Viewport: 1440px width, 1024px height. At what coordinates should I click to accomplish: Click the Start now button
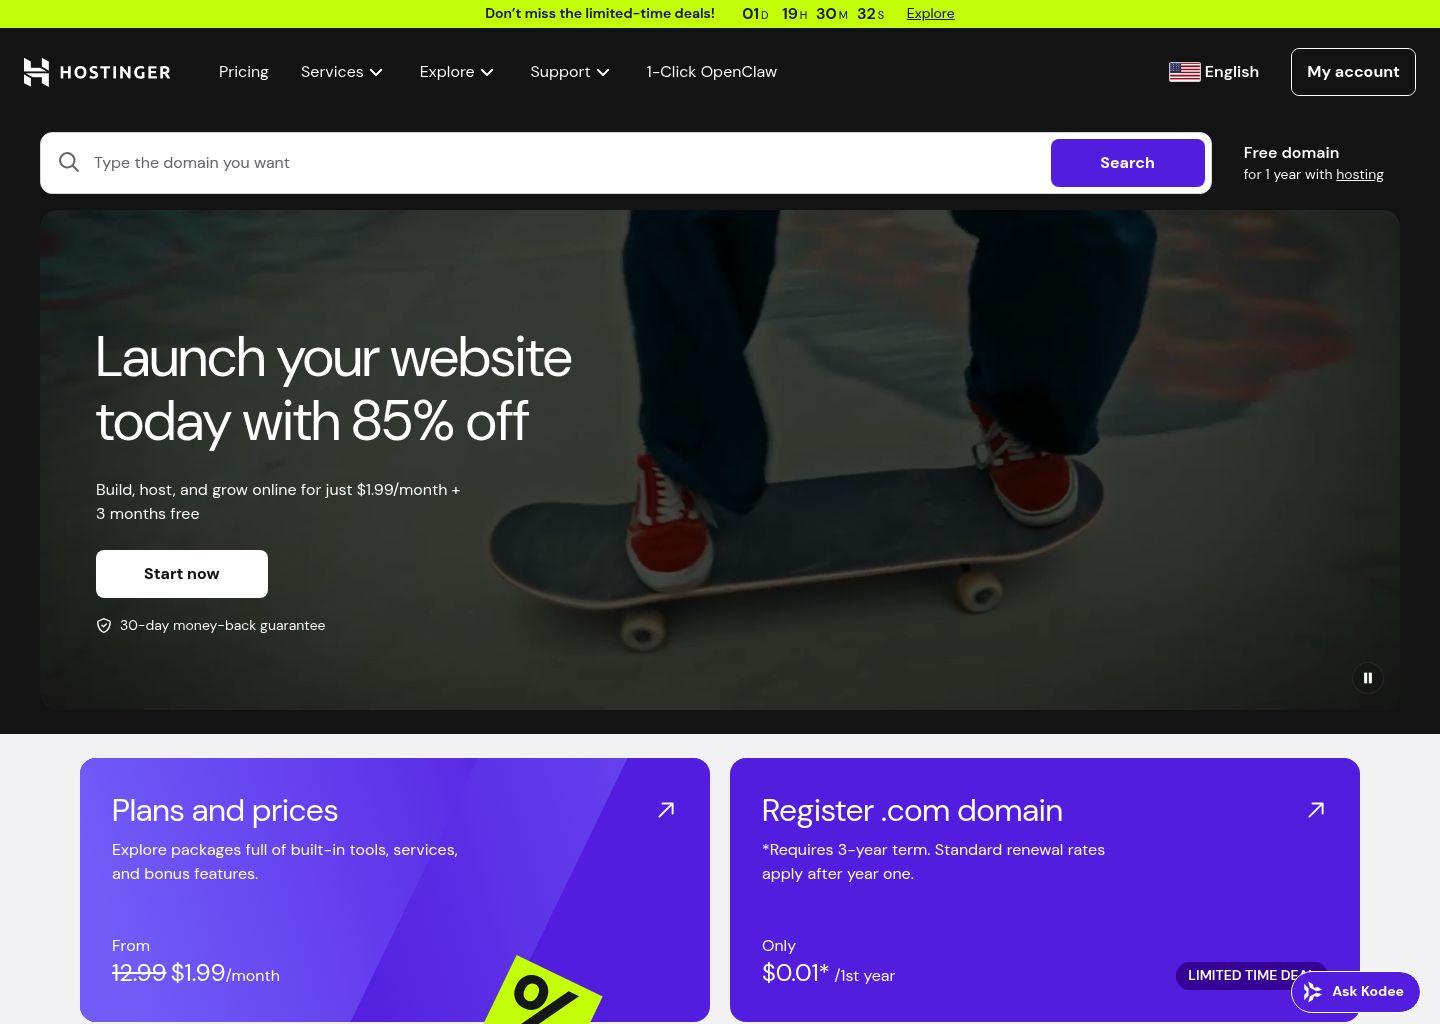(182, 574)
